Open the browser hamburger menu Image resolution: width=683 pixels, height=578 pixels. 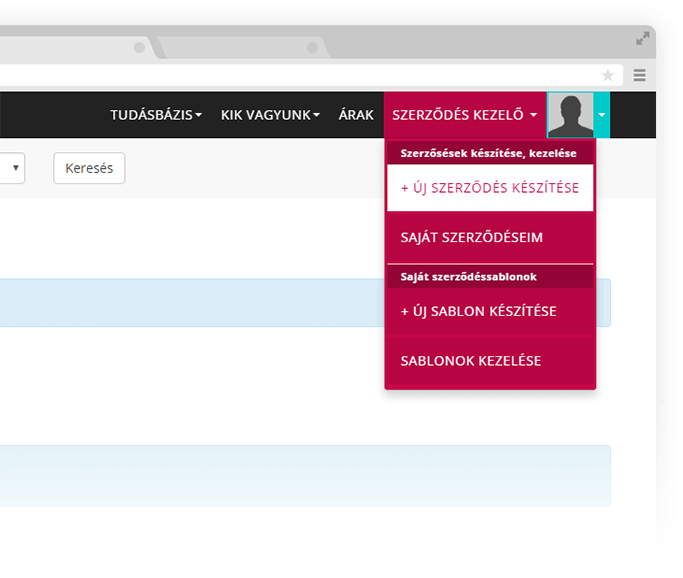tap(640, 75)
